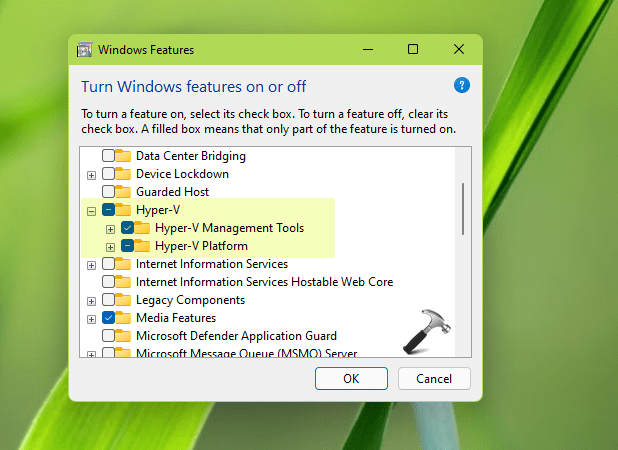
Task: Expand Internet Information Services node
Action: pos(91,265)
